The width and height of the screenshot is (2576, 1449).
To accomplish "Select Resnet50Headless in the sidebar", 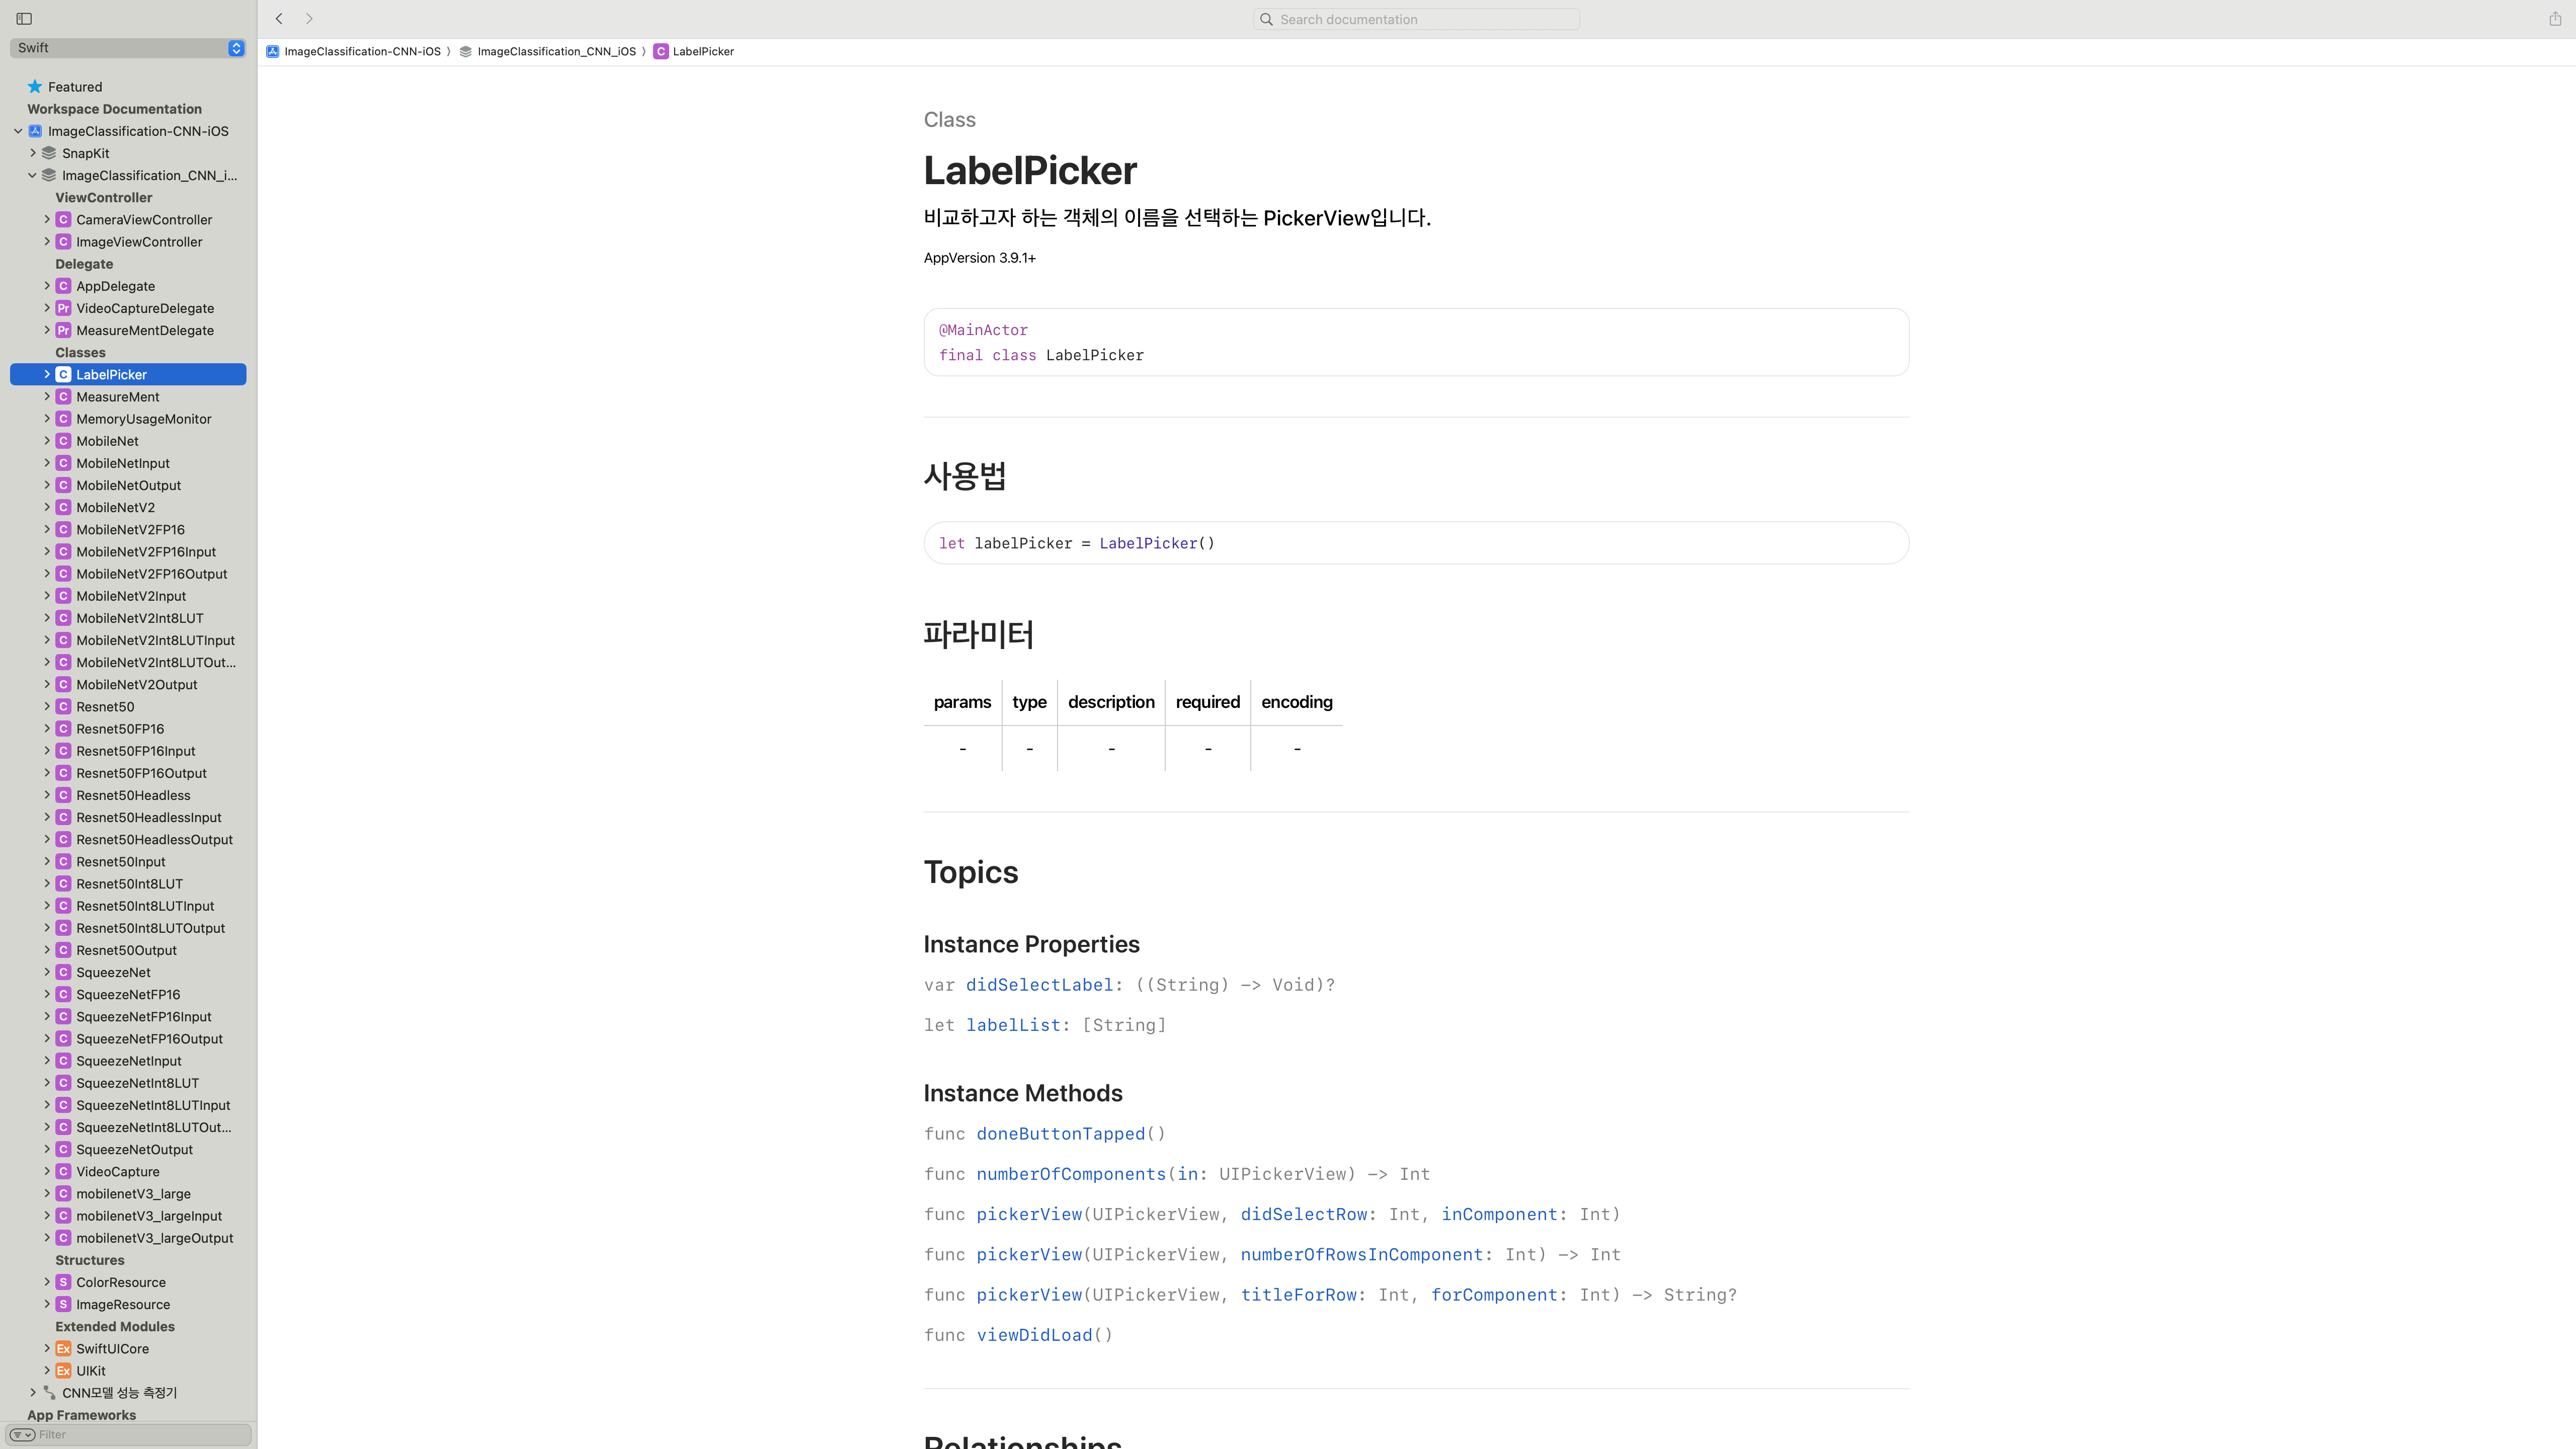I will pyautogui.click(x=133, y=795).
